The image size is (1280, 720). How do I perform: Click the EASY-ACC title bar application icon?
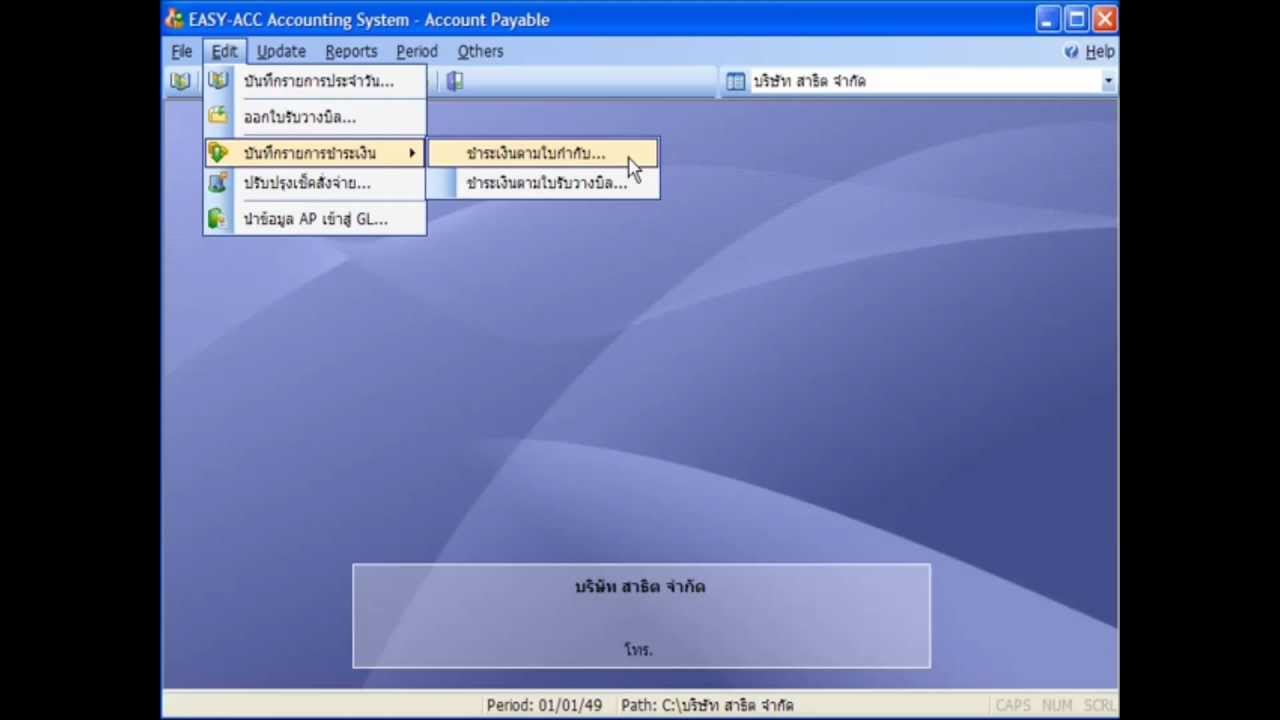[175, 19]
